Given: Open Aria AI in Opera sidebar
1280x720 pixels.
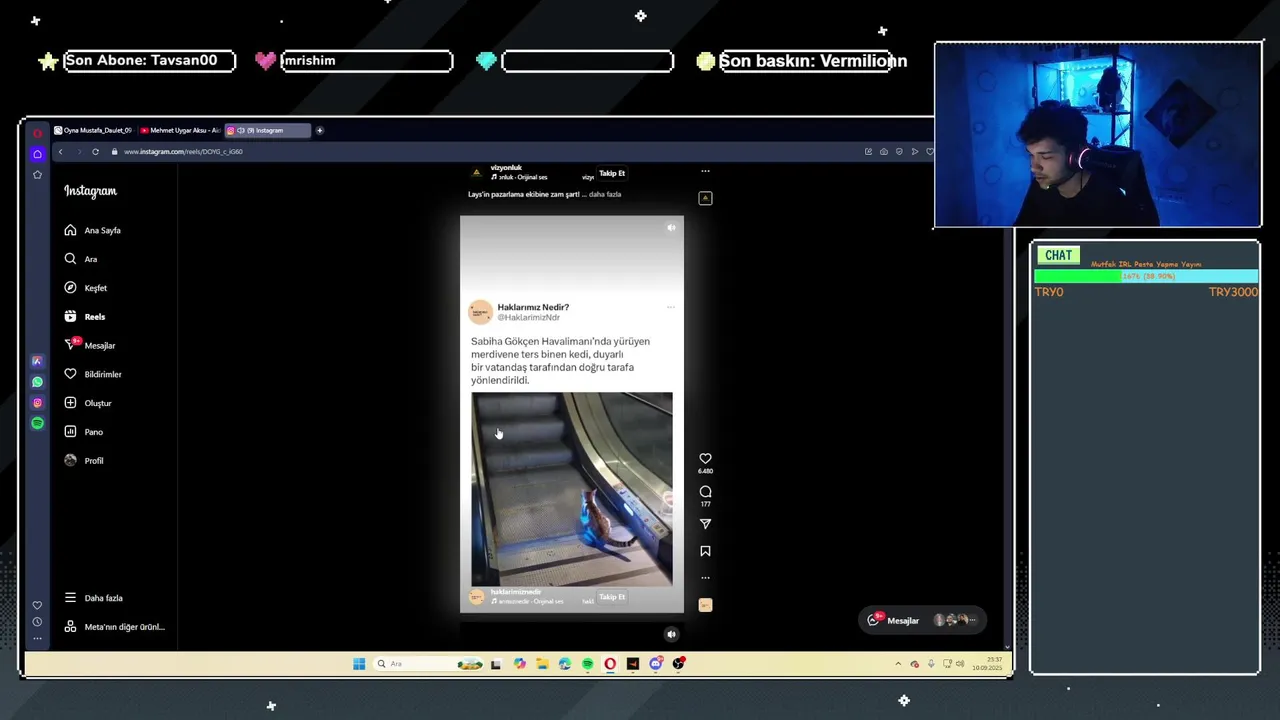Looking at the screenshot, I should (37, 361).
